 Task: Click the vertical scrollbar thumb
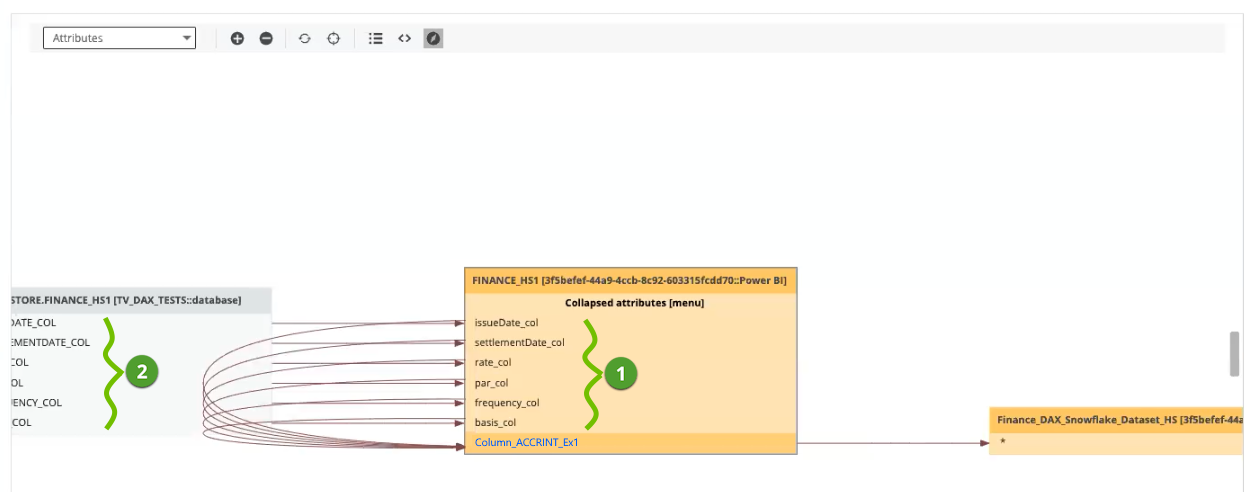point(1234,353)
